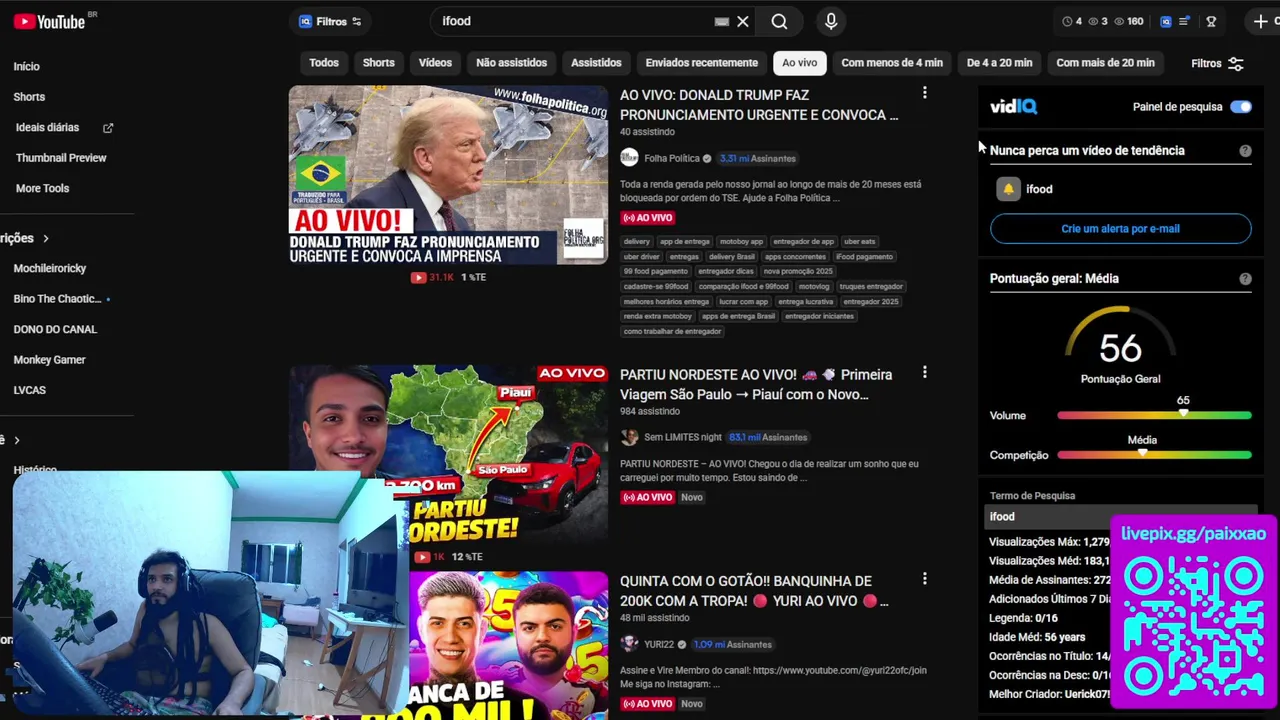Open the 'DONO DO CANAL' subscription
The height and width of the screenshot is (720, 1280).
pyautogui.click(x=55, y=329)
